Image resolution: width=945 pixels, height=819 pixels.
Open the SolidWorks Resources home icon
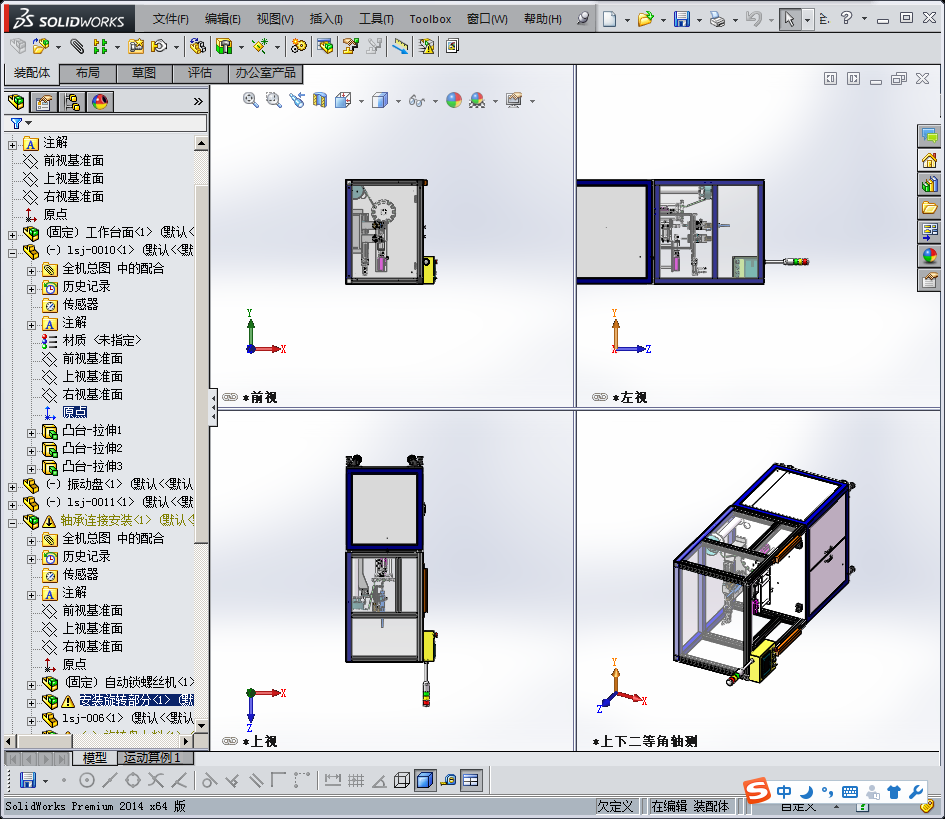[929, 160]
